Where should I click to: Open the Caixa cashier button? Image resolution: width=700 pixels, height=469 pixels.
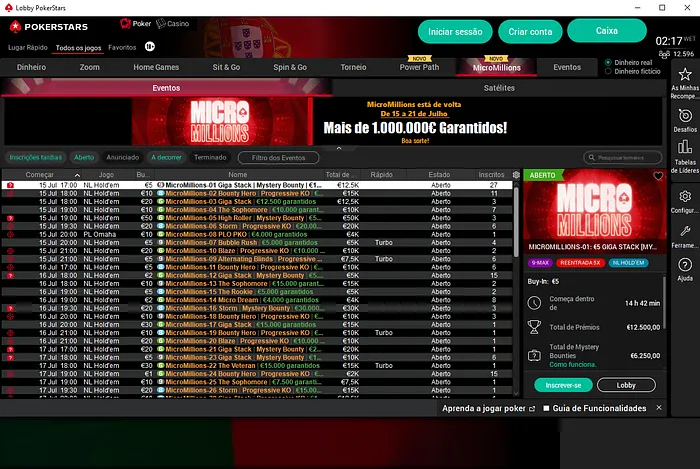point(607,31)
